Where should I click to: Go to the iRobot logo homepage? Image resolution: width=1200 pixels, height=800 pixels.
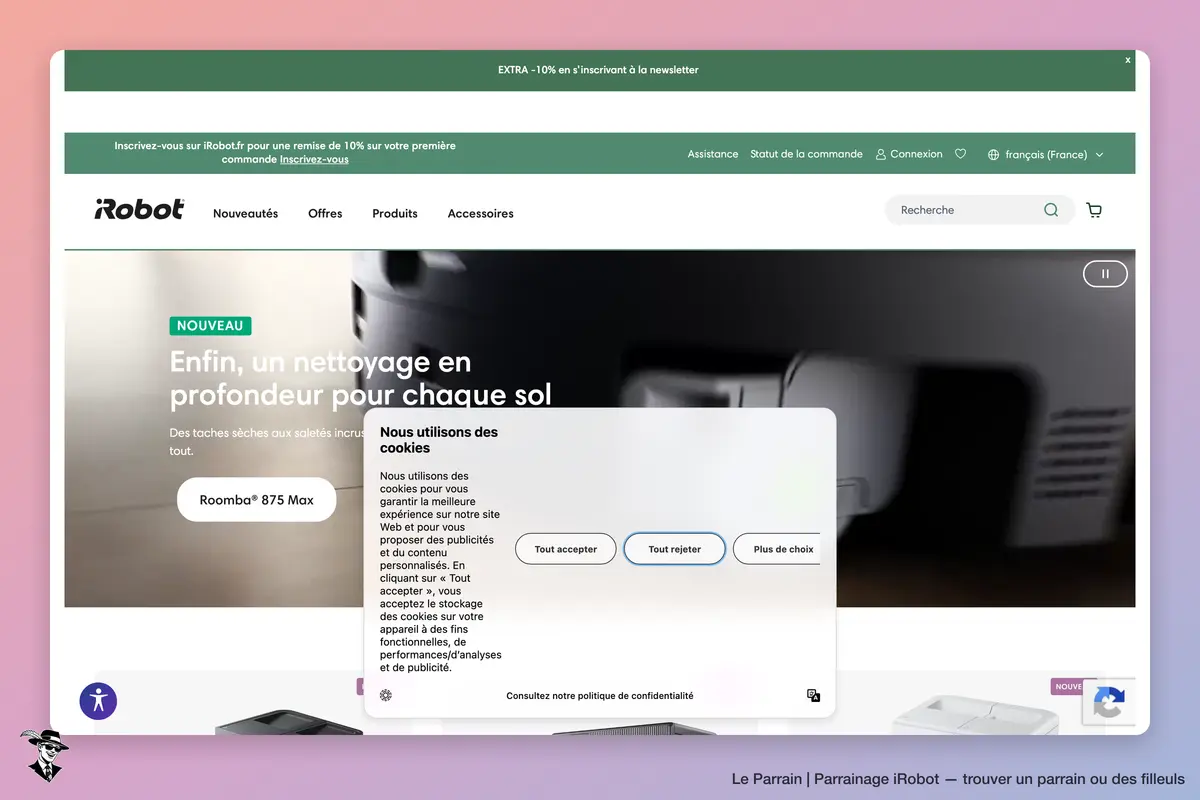click(139, 209)
